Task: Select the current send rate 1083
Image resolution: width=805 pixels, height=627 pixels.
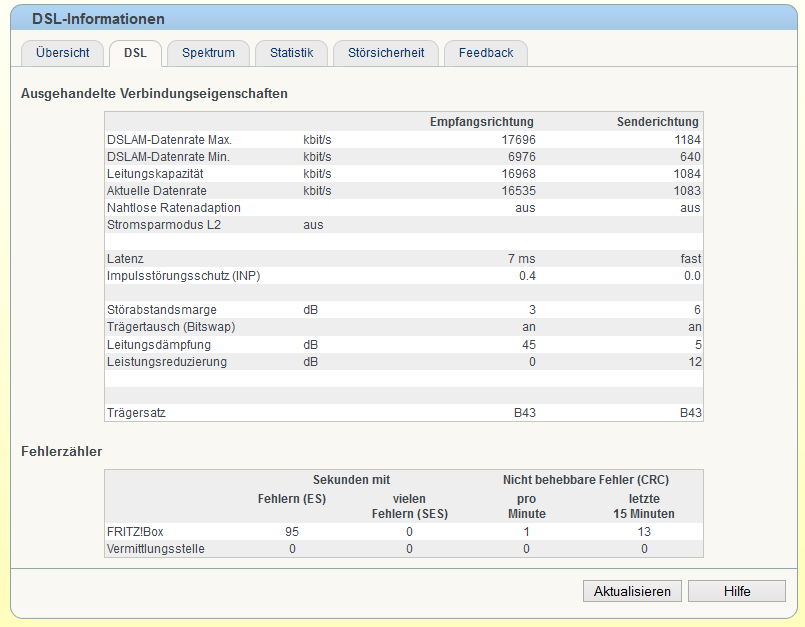Action: [x=687, y=191]
